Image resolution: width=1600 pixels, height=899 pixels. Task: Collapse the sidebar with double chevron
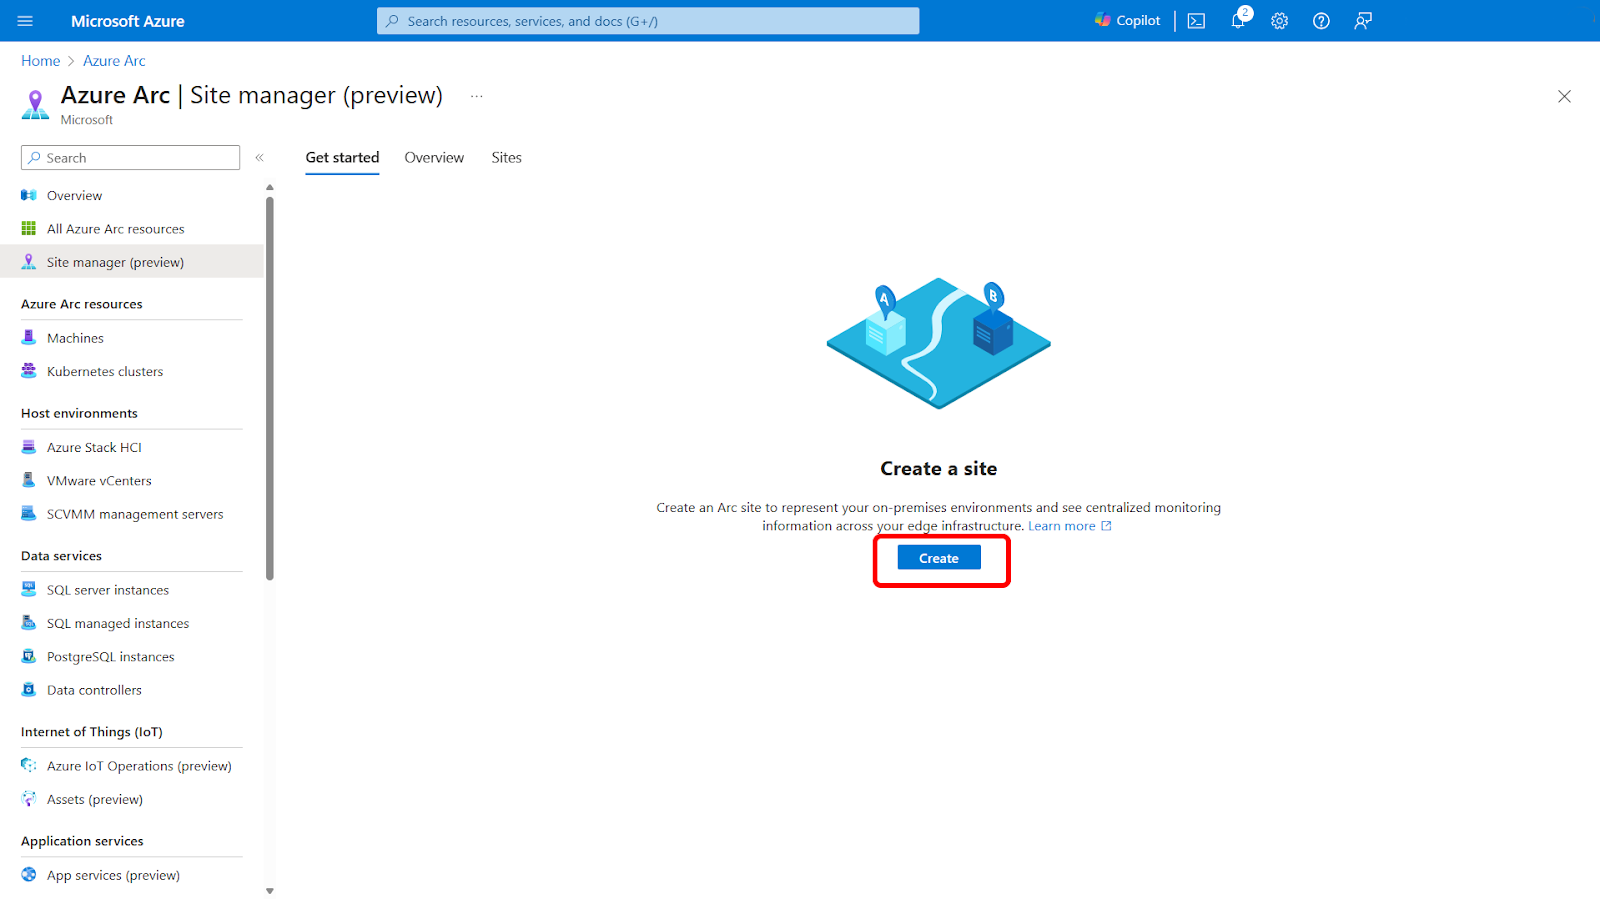point(259,157)
